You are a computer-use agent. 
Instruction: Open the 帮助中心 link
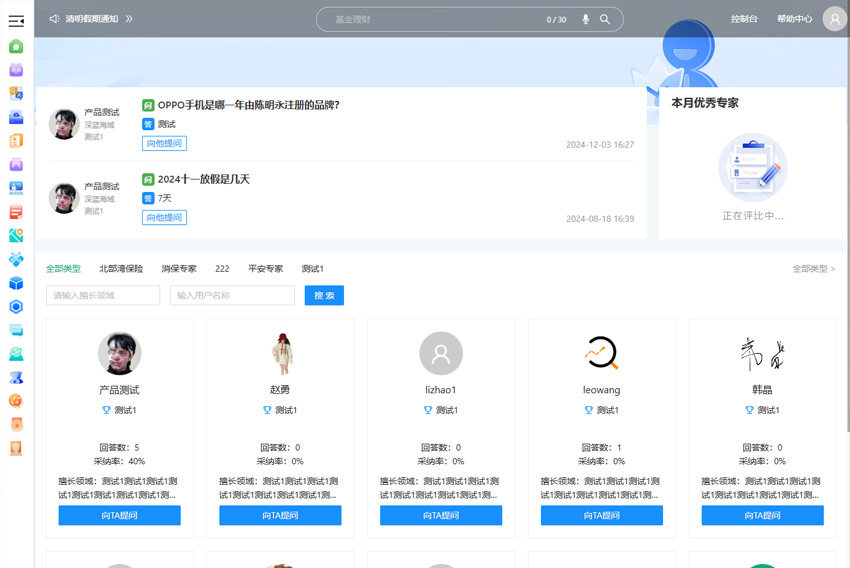795,19
